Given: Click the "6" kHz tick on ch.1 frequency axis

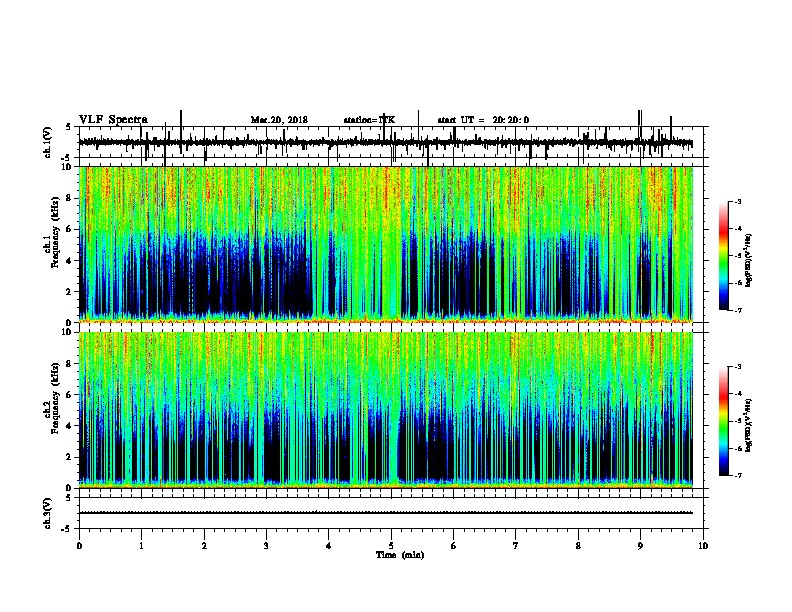Looking at the screenshot, I should tap(70, 229).
